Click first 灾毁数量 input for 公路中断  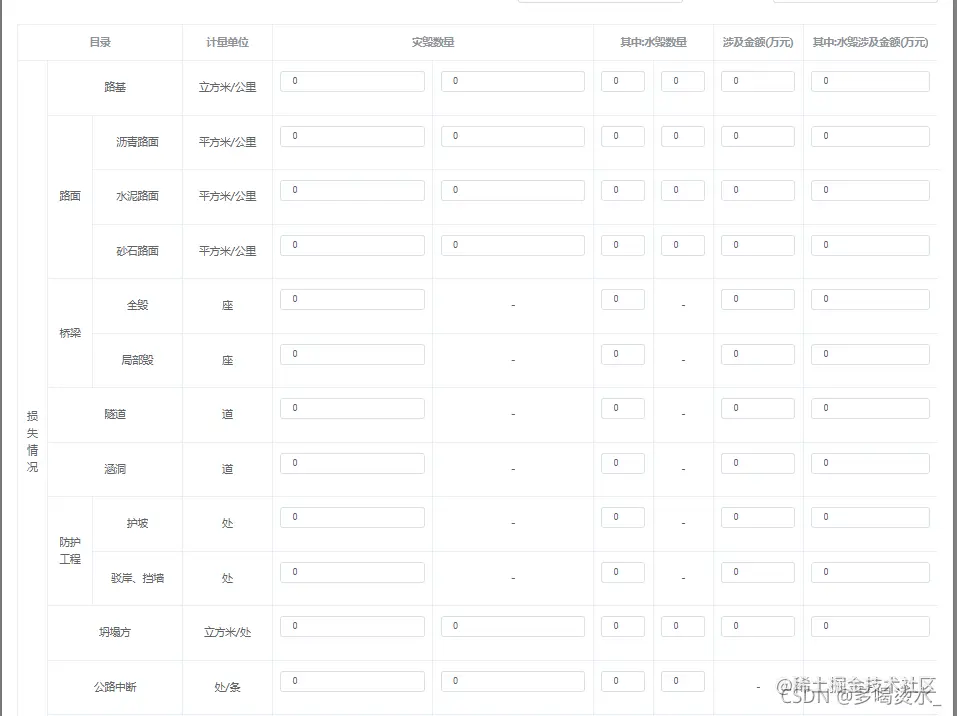(352, 681)
